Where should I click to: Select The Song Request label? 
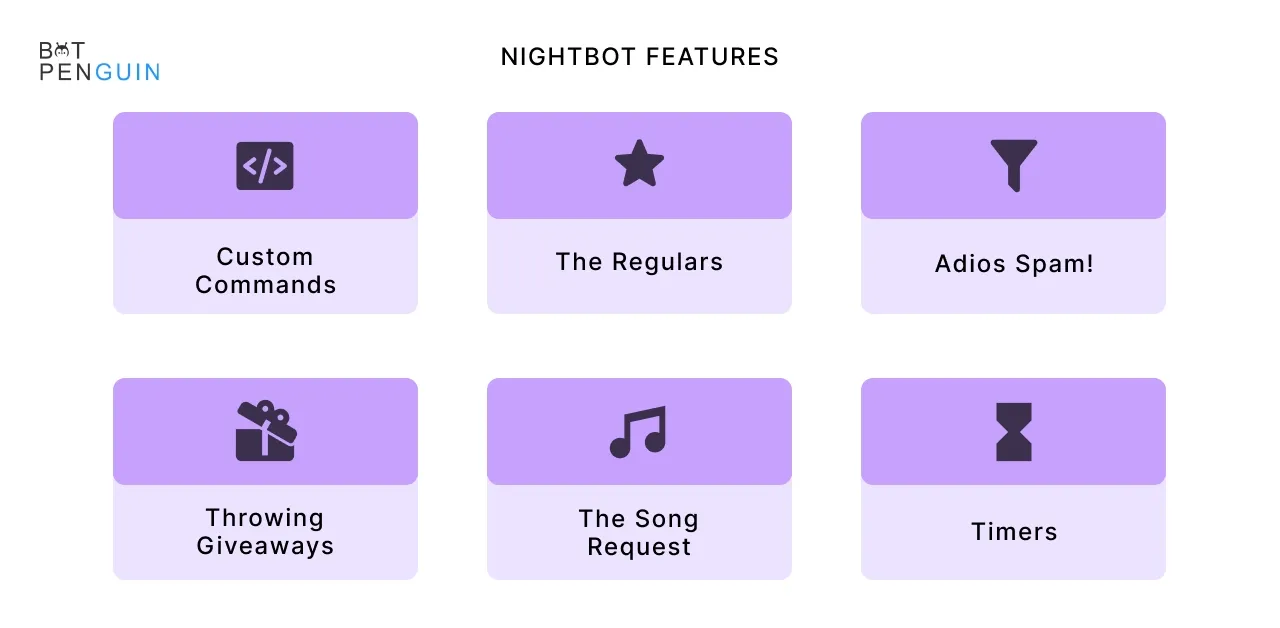(x=639, y=533)
